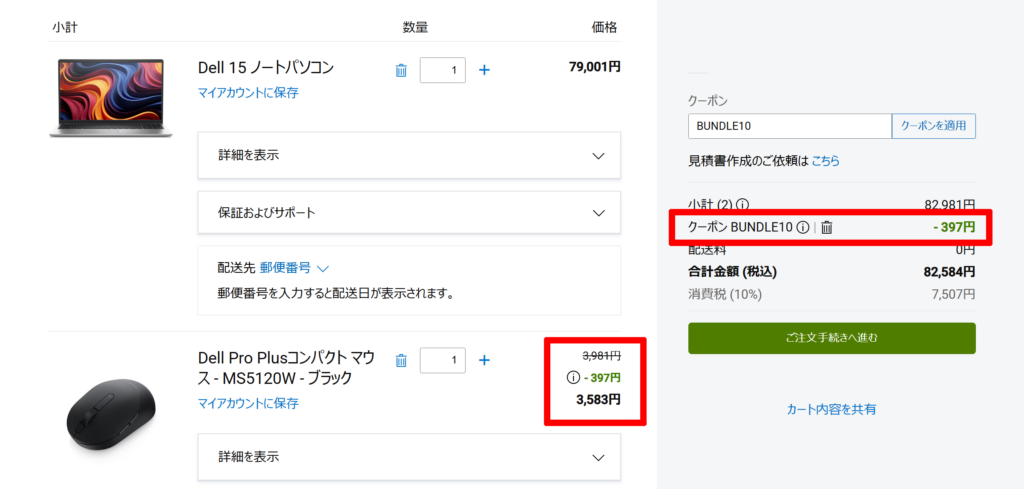Click カート内容を共有 link
The width and height of the screenshot is (1024, 489).
831,409
